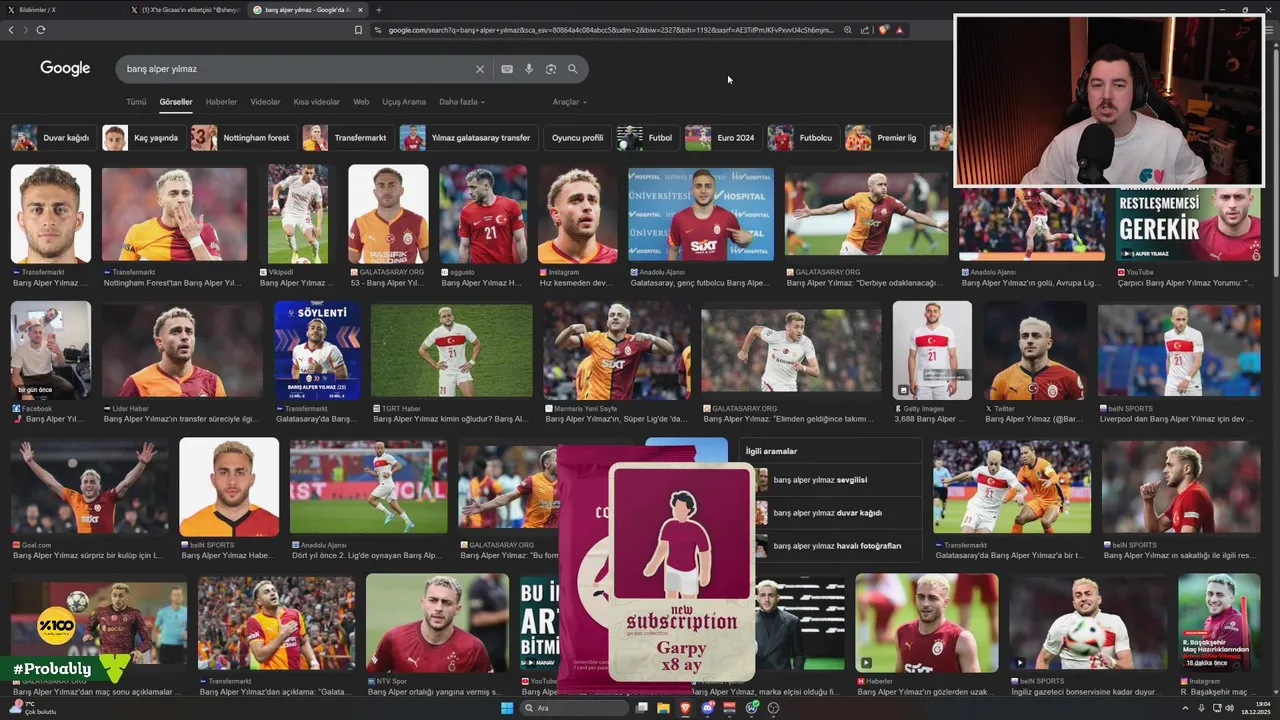The width and height of the screenshot is (1280, 720).
Task: Open search by image (Lens) icon
Action: [551, 69]
